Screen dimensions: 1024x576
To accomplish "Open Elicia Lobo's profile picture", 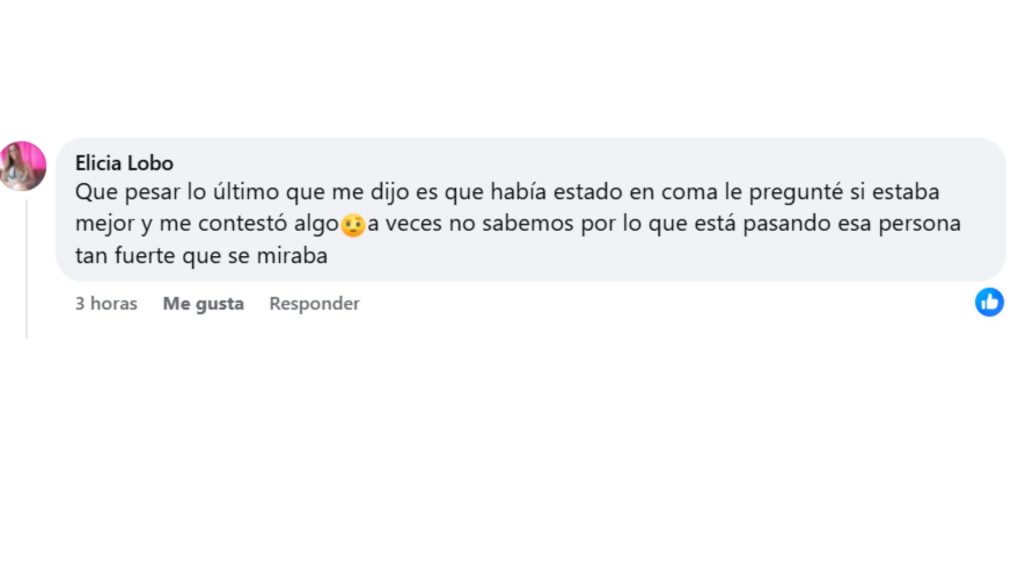I will (24, 167).
